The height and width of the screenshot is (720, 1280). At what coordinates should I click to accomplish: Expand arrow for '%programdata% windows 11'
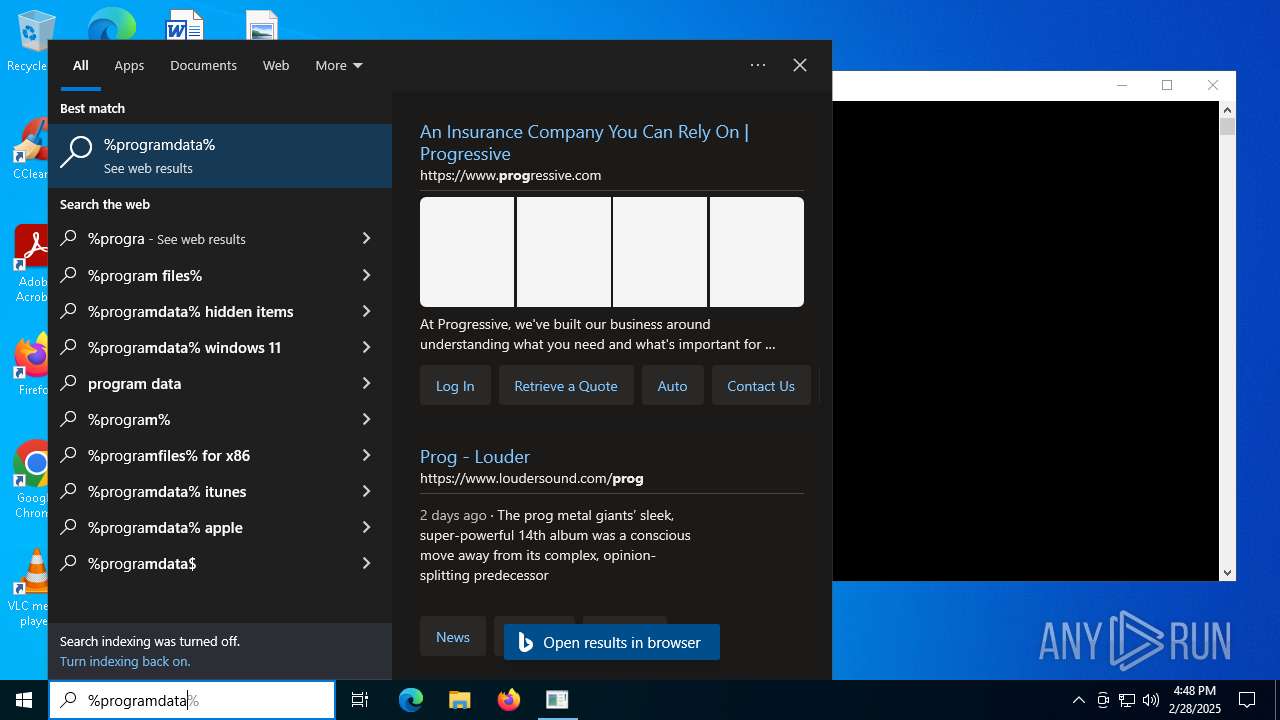(366, 347)
